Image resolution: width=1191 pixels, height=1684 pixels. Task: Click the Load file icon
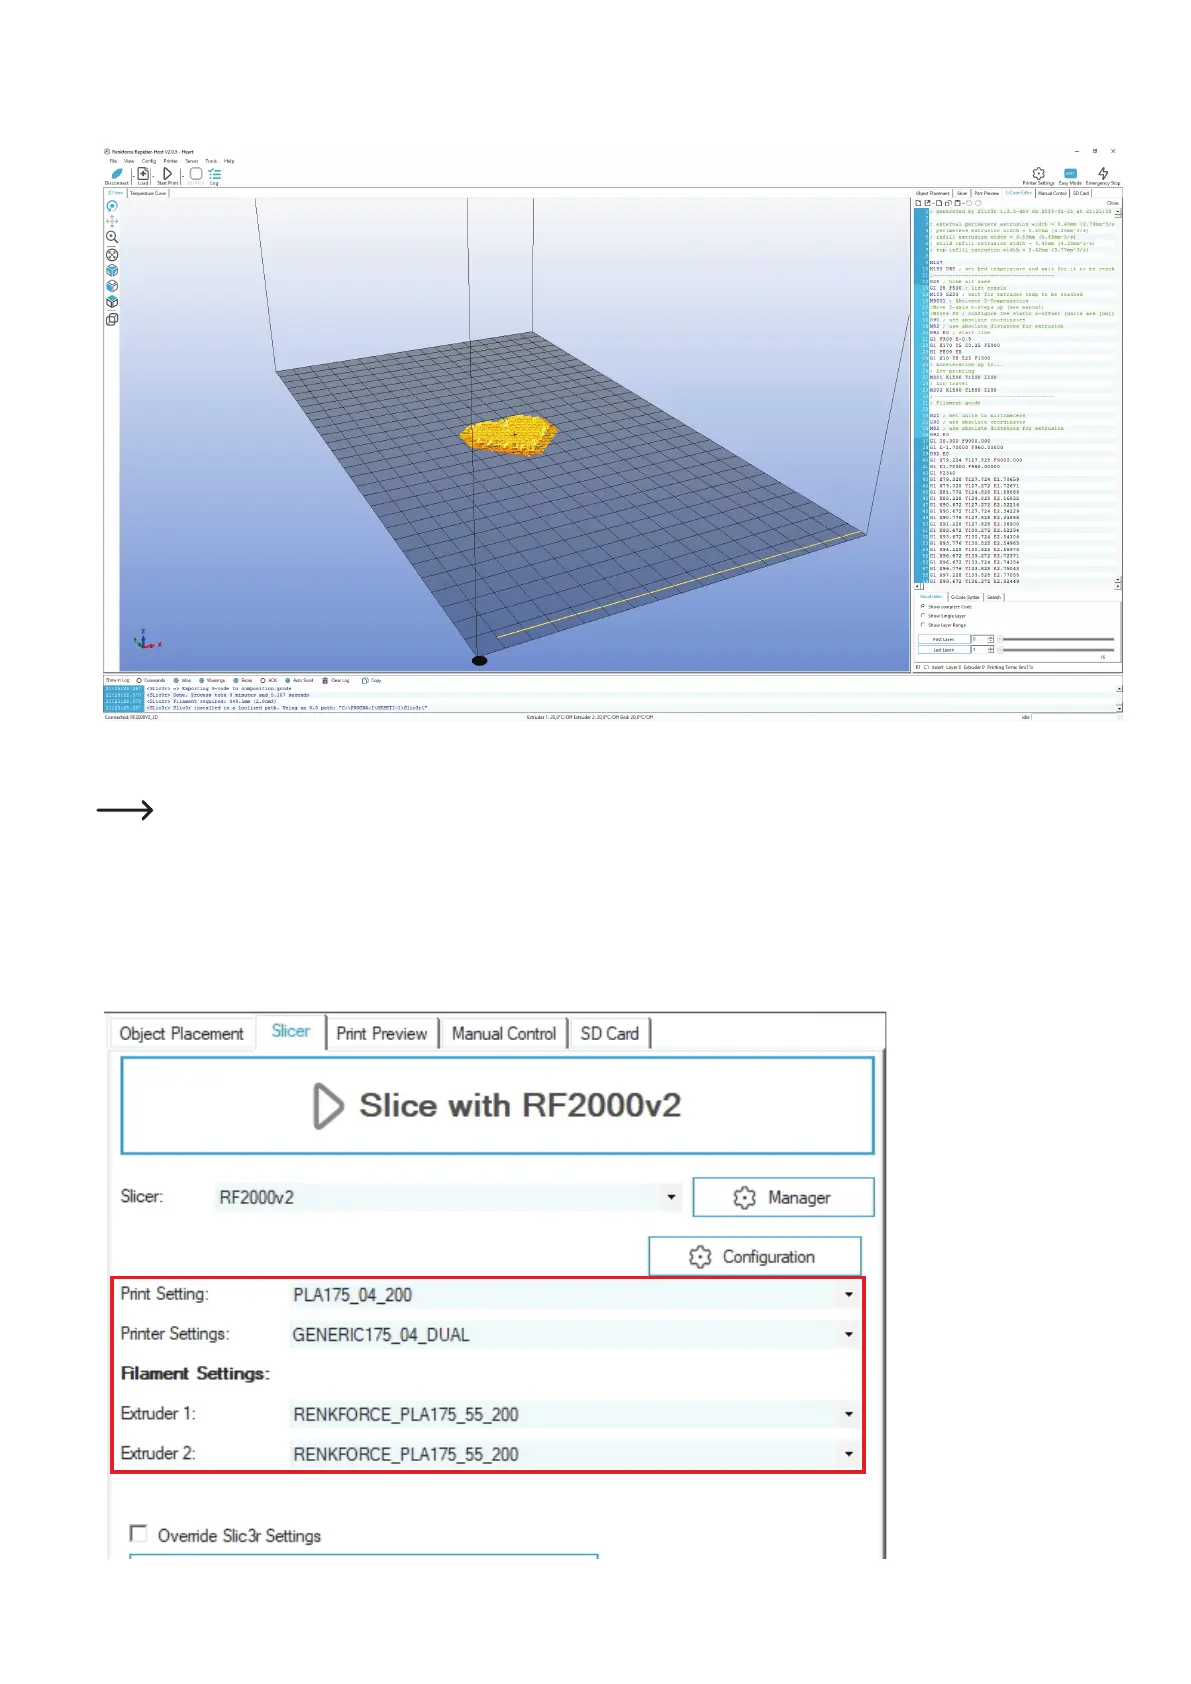(143, 174)
